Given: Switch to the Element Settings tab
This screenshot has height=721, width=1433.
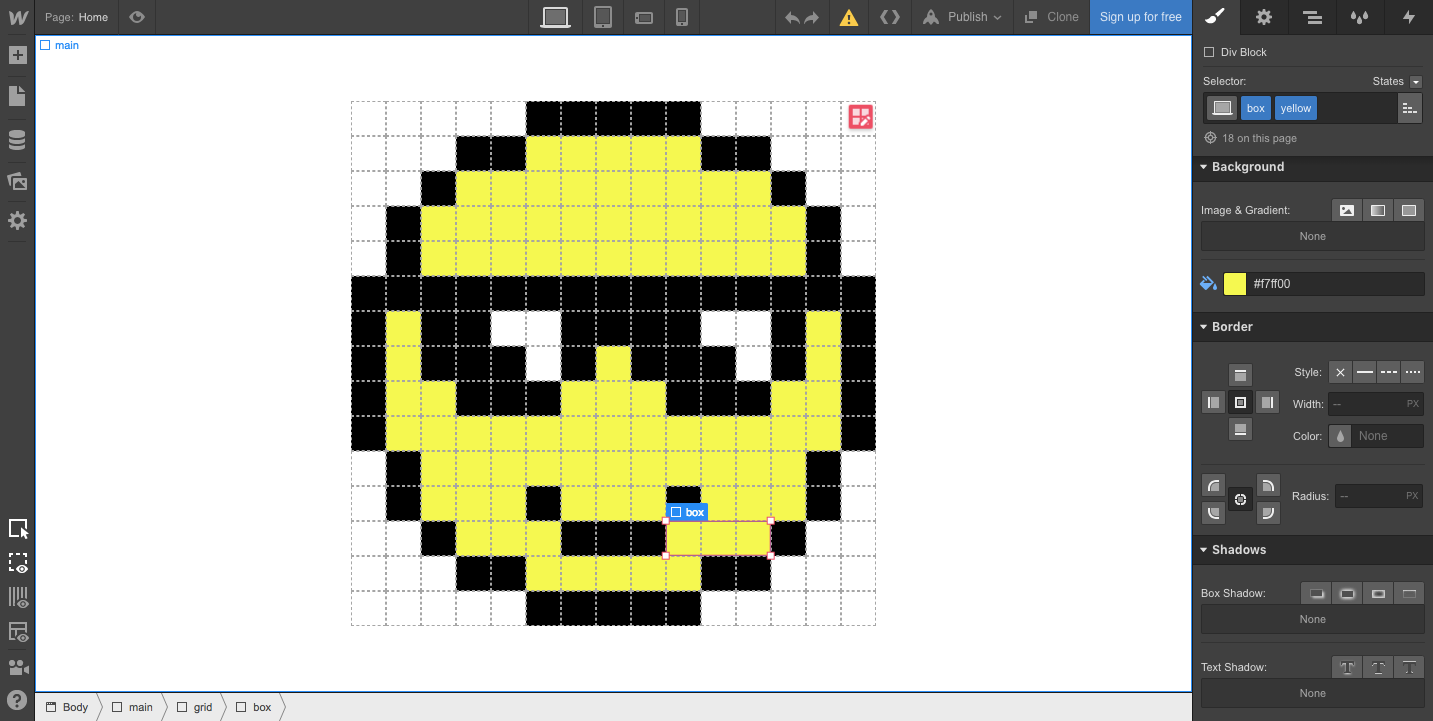Looking at the screenshot, I should coord(1264,17).
